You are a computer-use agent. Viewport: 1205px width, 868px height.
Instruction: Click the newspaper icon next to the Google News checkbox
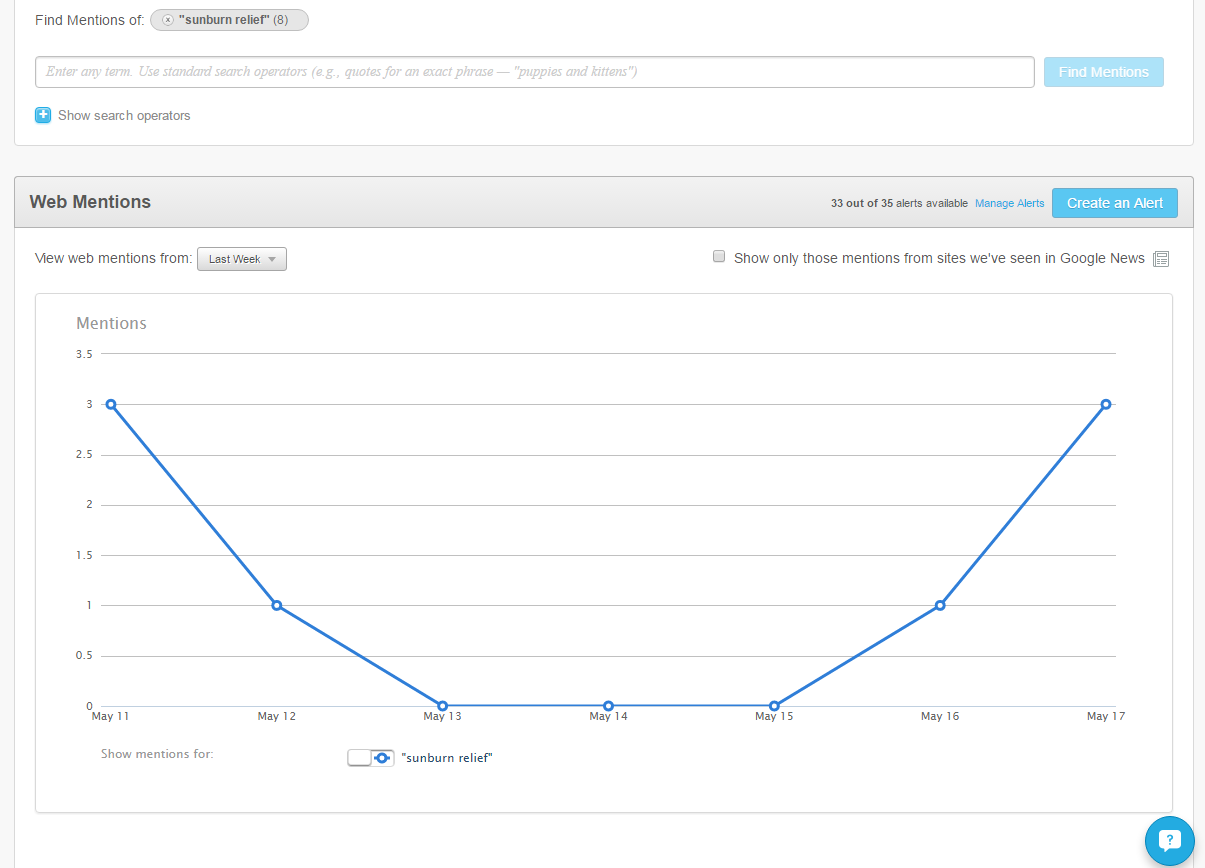tap(1160, 258)
